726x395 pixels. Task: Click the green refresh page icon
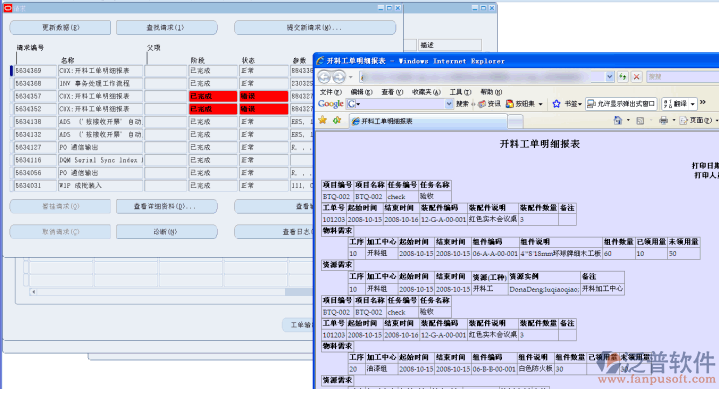pyautogui.click(x=623, y=77)
